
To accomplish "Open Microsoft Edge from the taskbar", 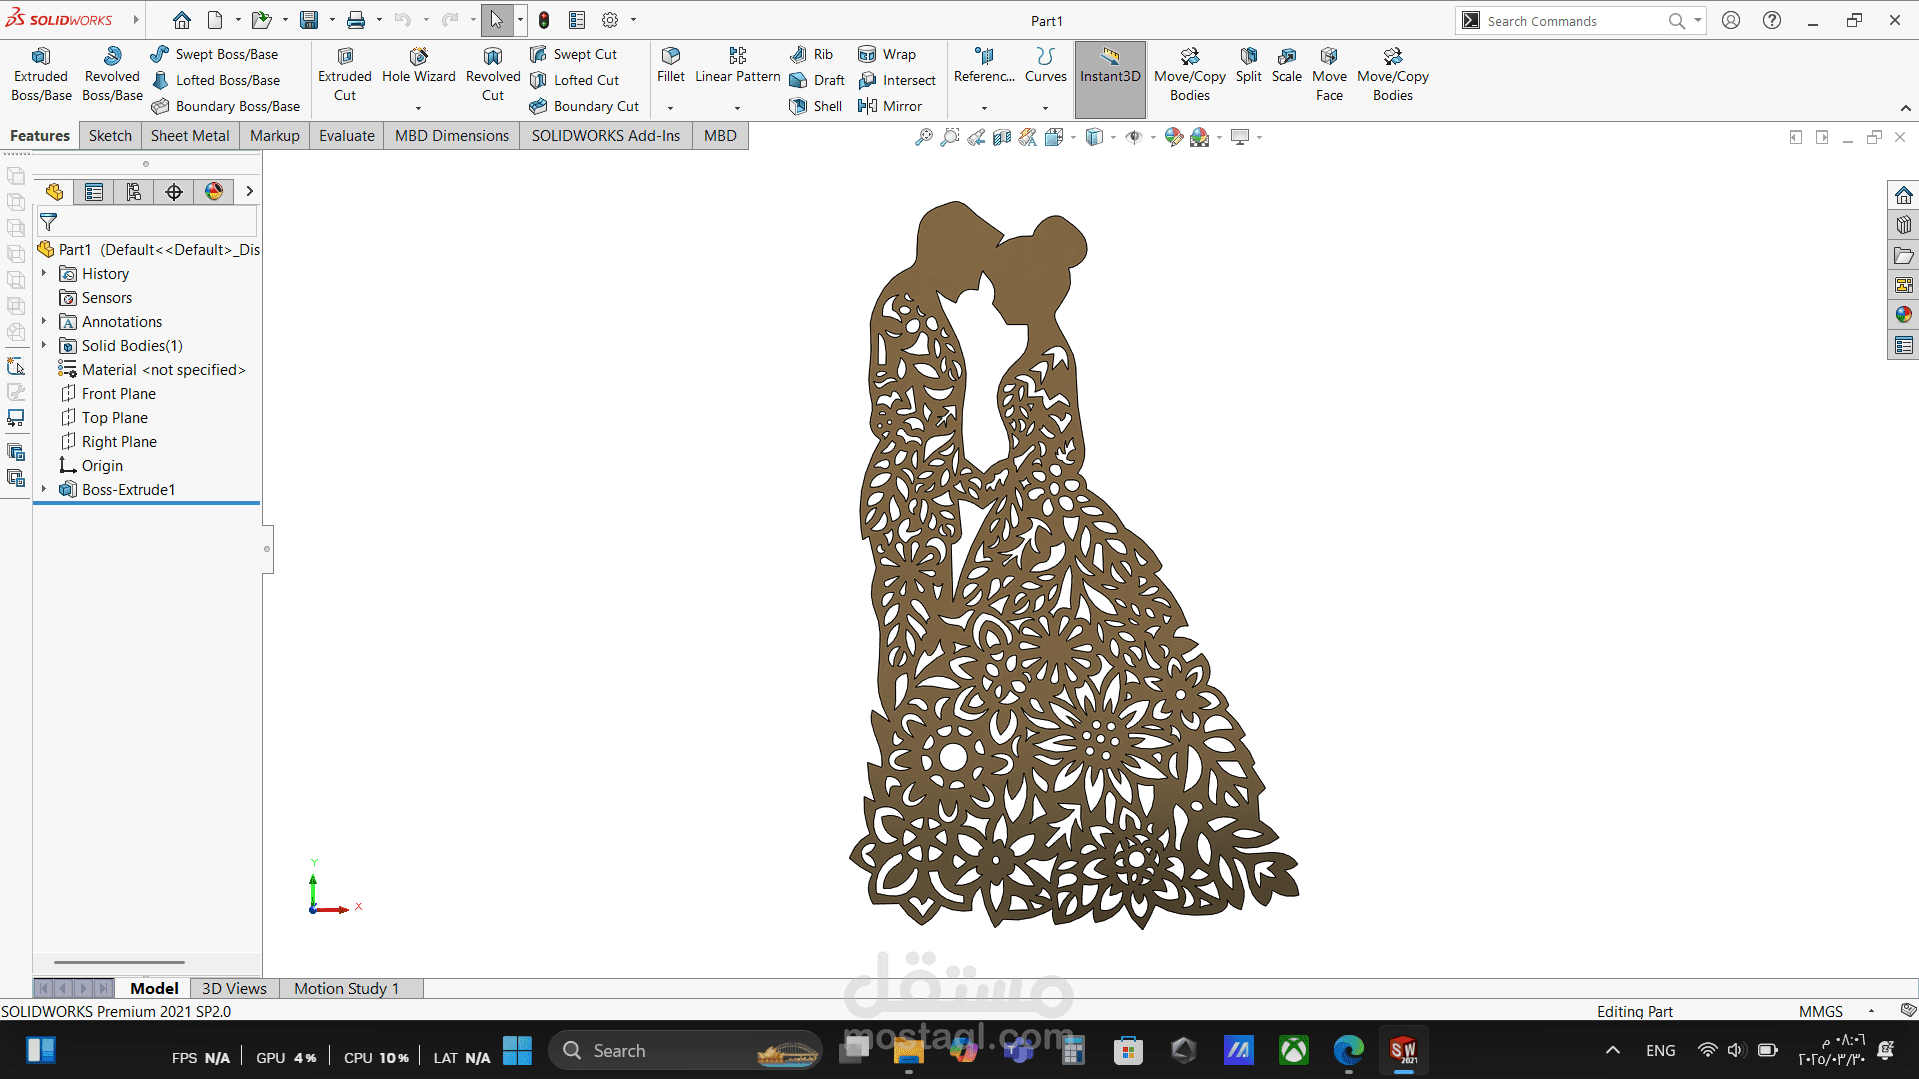I will coord(1348,1051).
